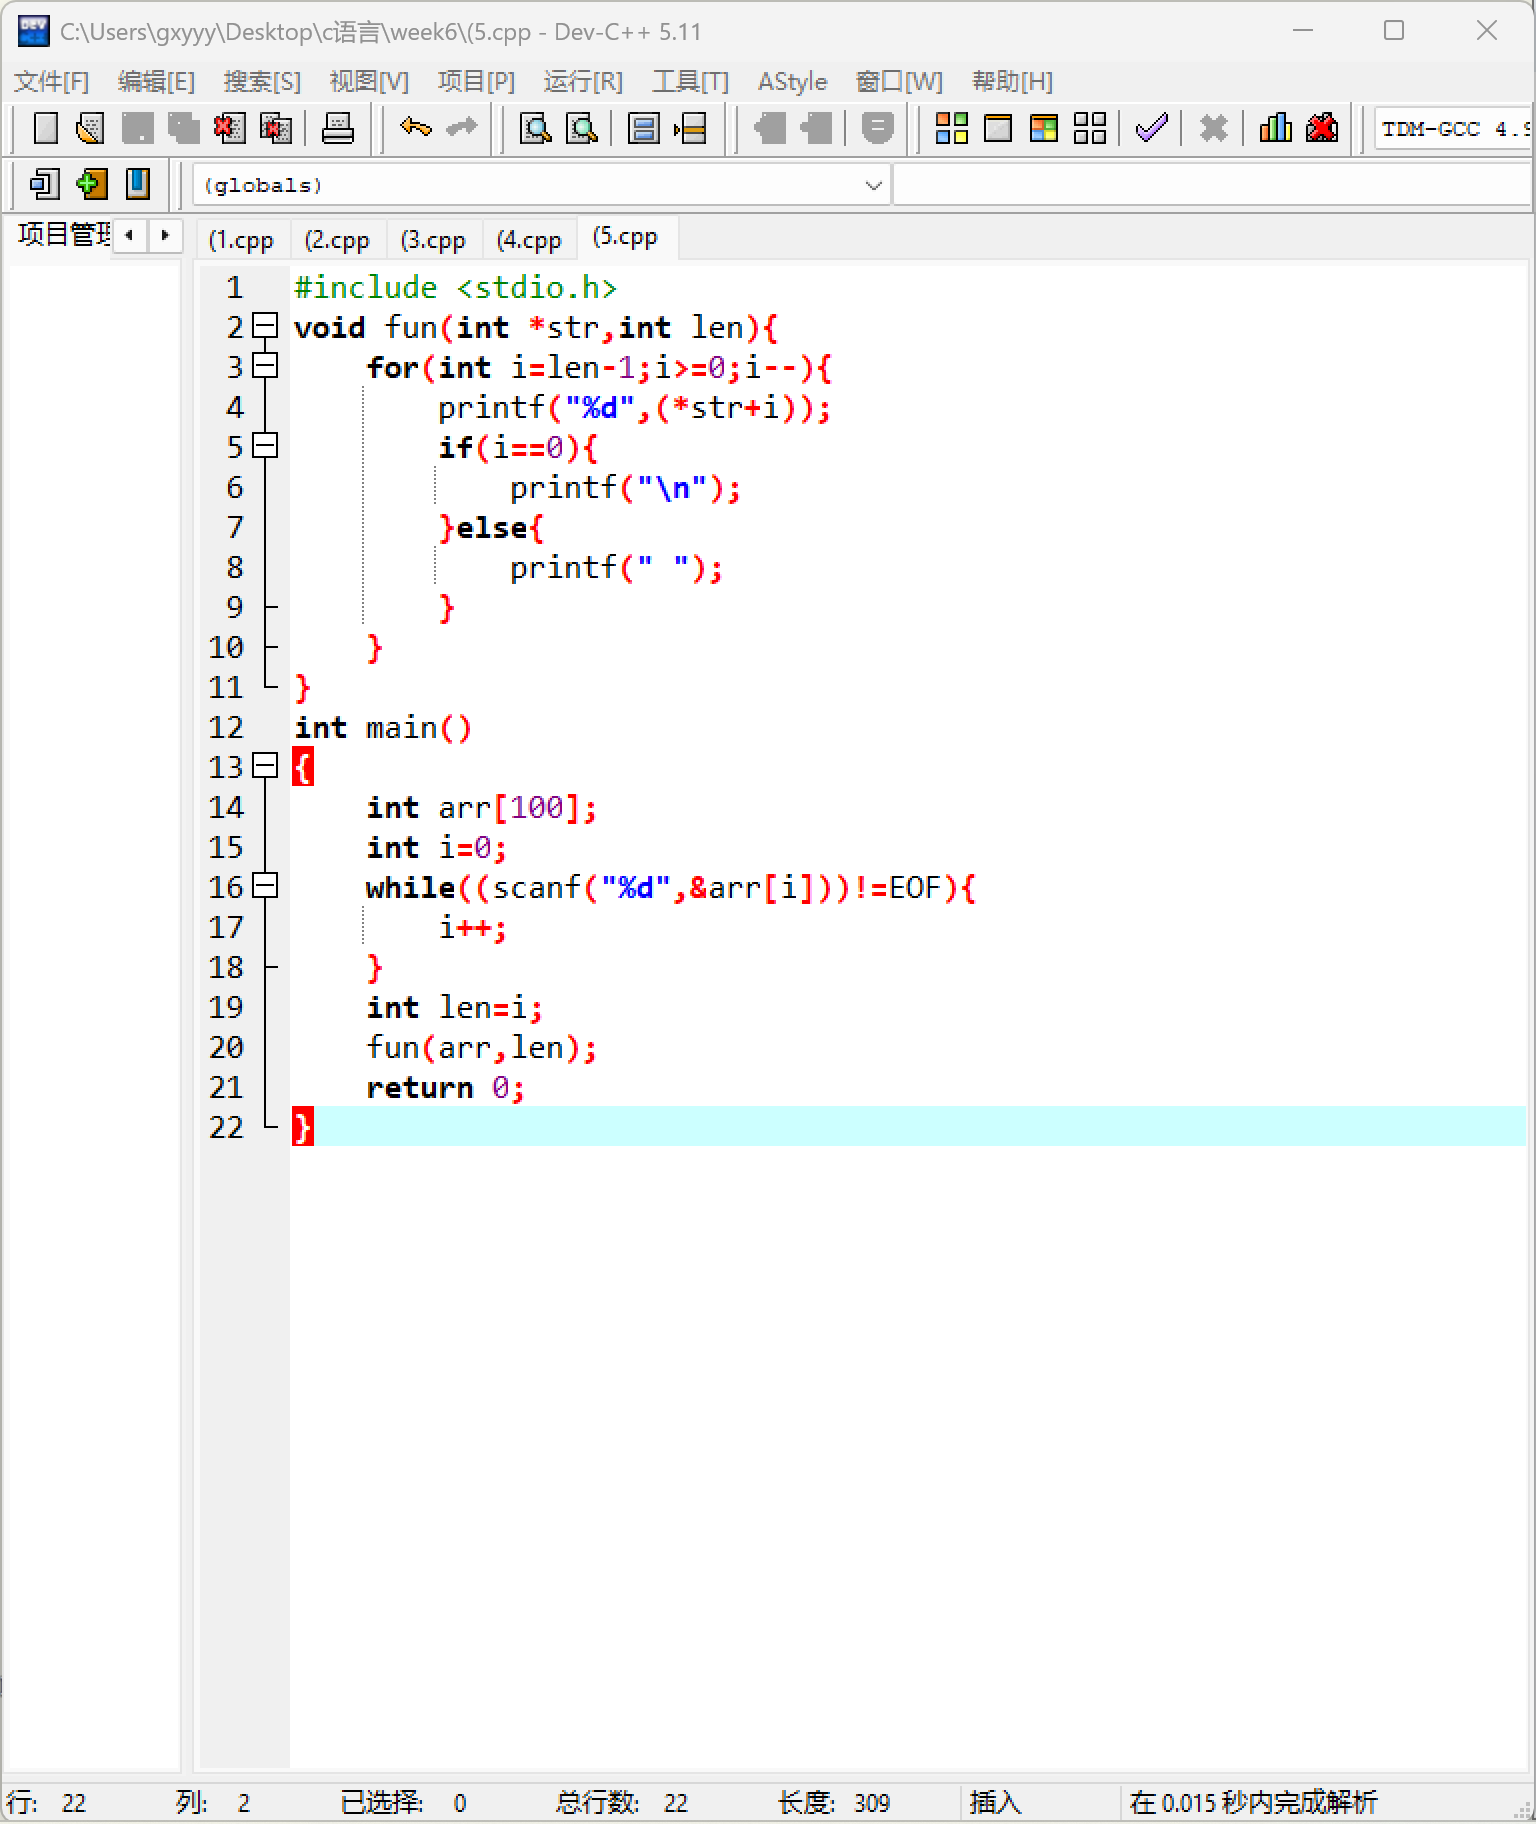Select the 项目管理 side panel tab
1536x1824 pixels.
62,234
